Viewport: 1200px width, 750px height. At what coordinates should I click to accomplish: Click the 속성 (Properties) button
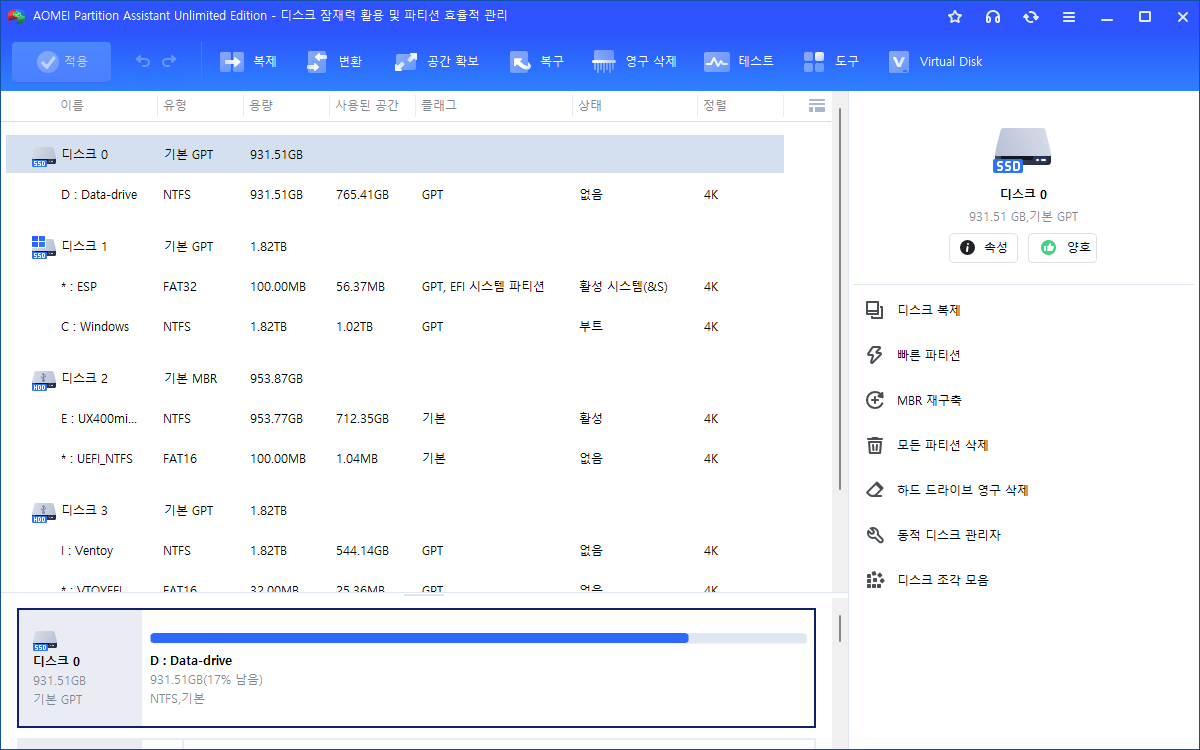pyautogui.click(x=984, y=248)
